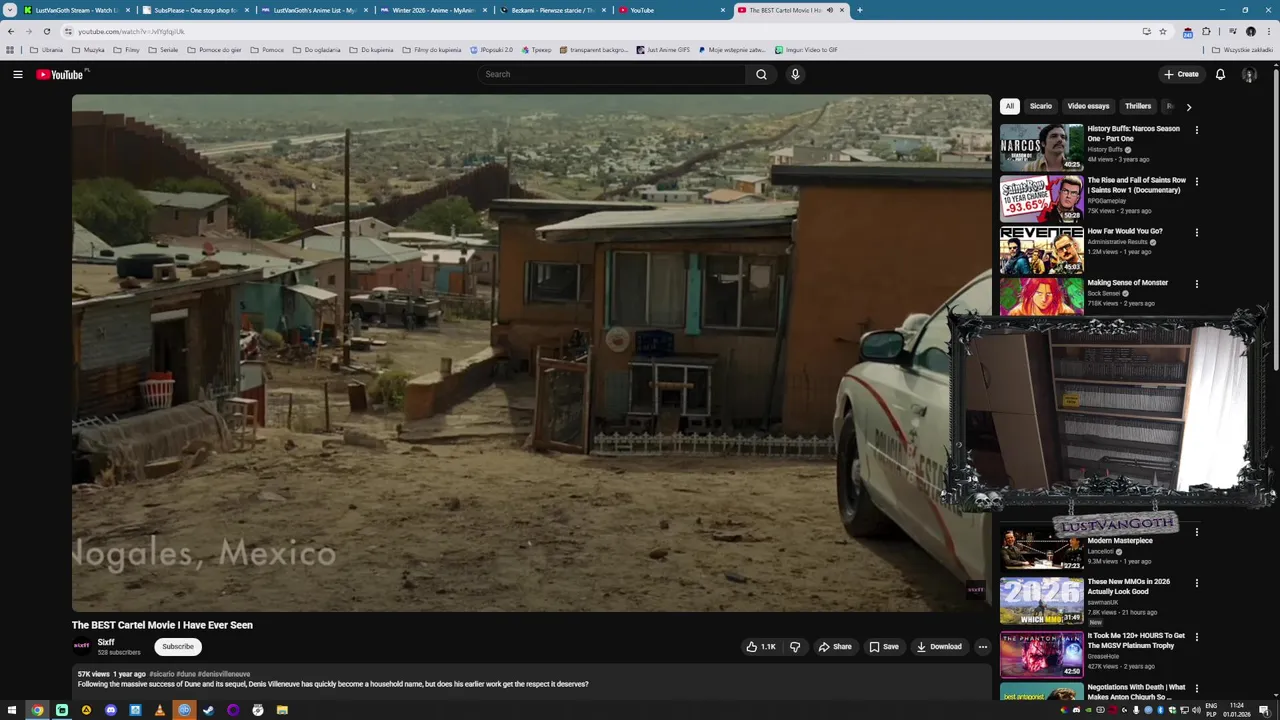Open the These New MMOs 2026 thumbnail
Viewport: 1280px width, 720px height.
click(1042, 600)
